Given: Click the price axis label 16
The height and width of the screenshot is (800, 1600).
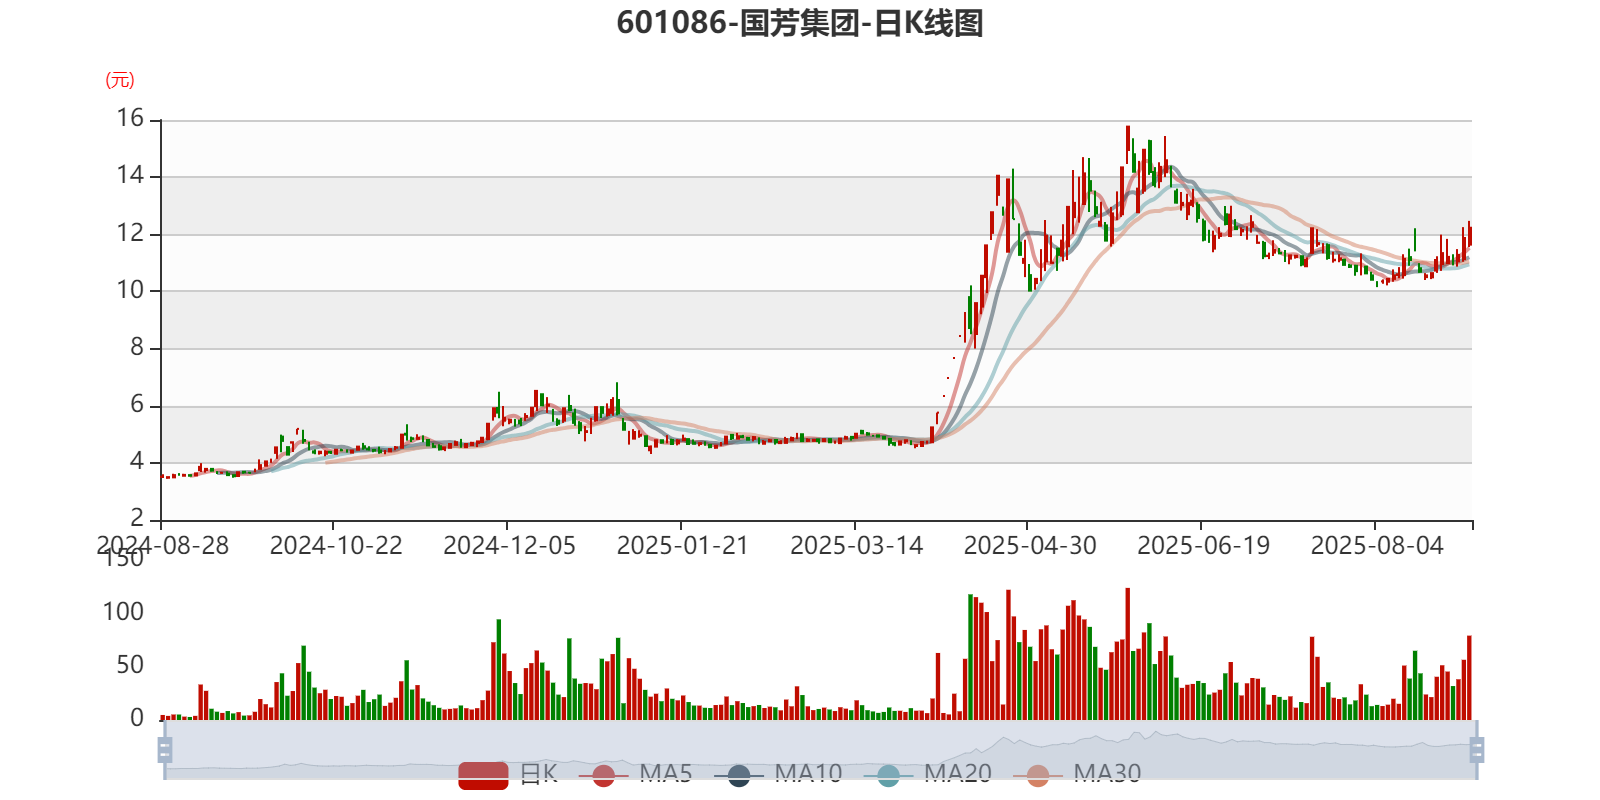Looking at the screenshot, I should coord(130,119).
